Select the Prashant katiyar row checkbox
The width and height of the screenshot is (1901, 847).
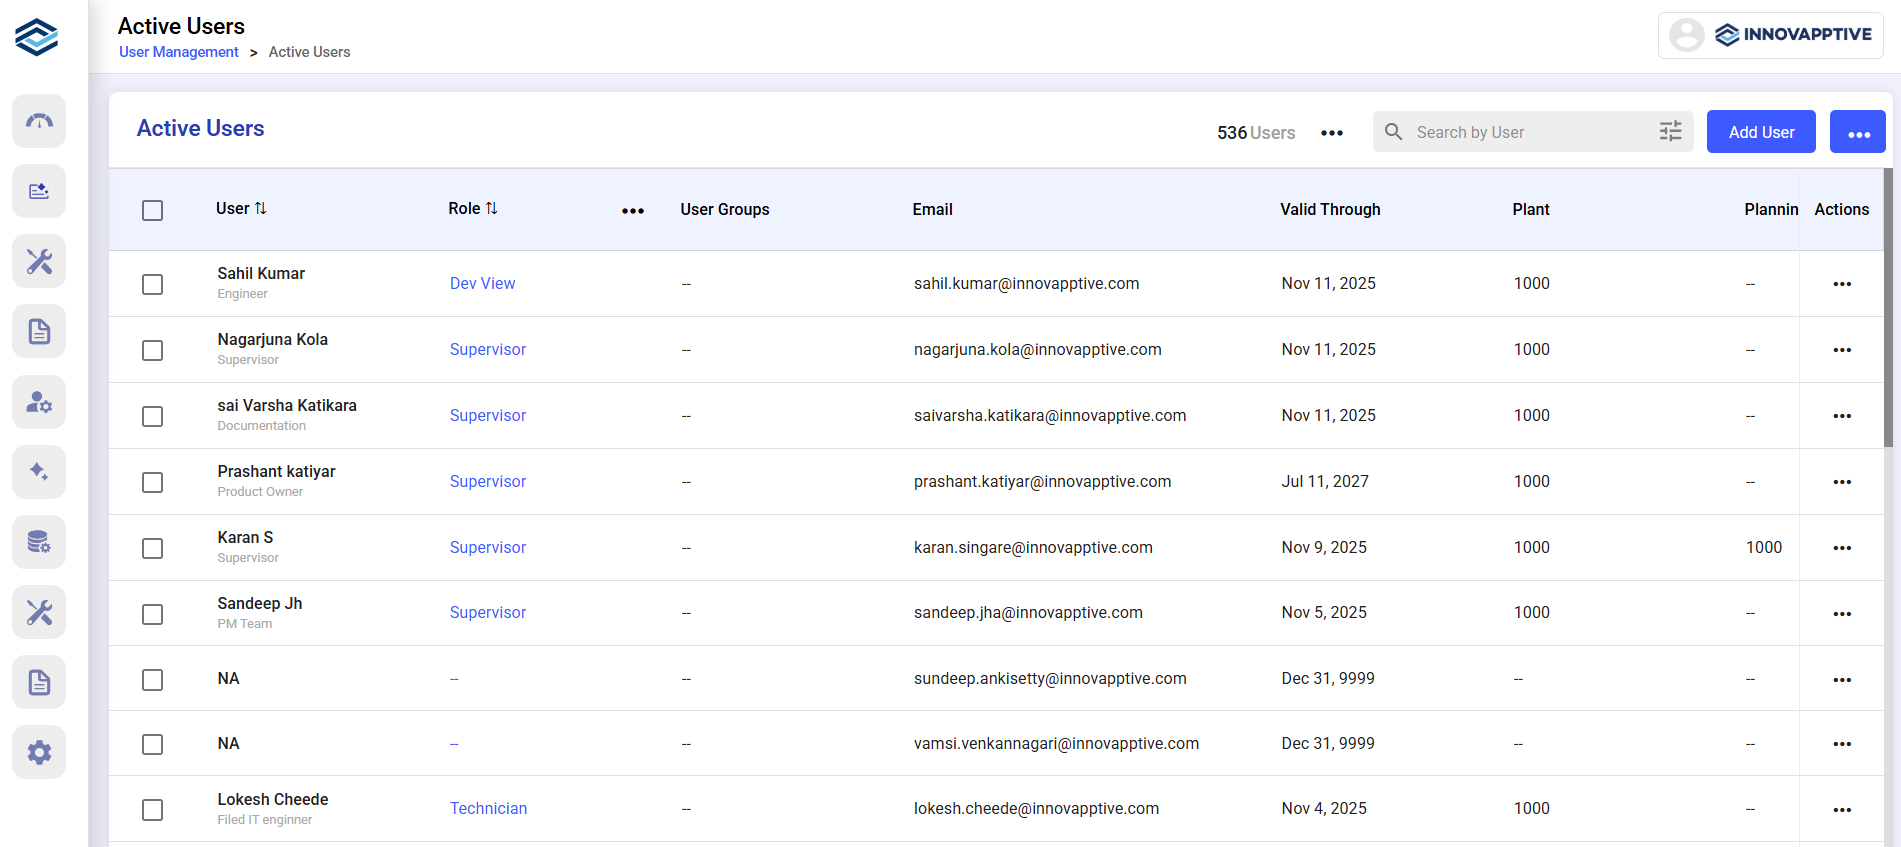pyautogui.click(x=152, y=482)
